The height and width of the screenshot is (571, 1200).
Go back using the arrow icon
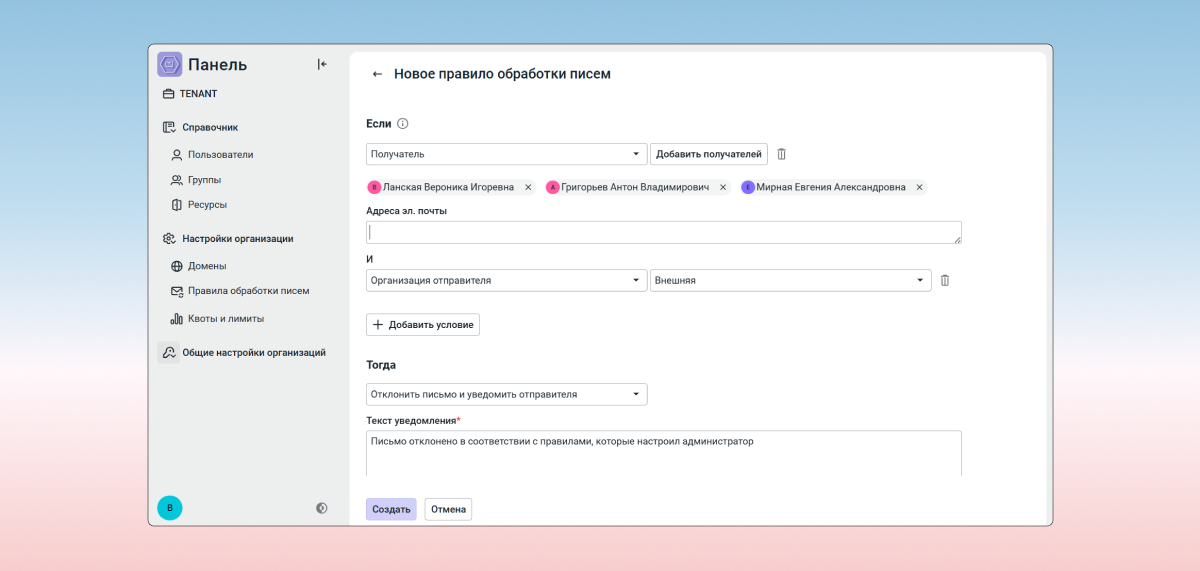(x=377, y=74)
